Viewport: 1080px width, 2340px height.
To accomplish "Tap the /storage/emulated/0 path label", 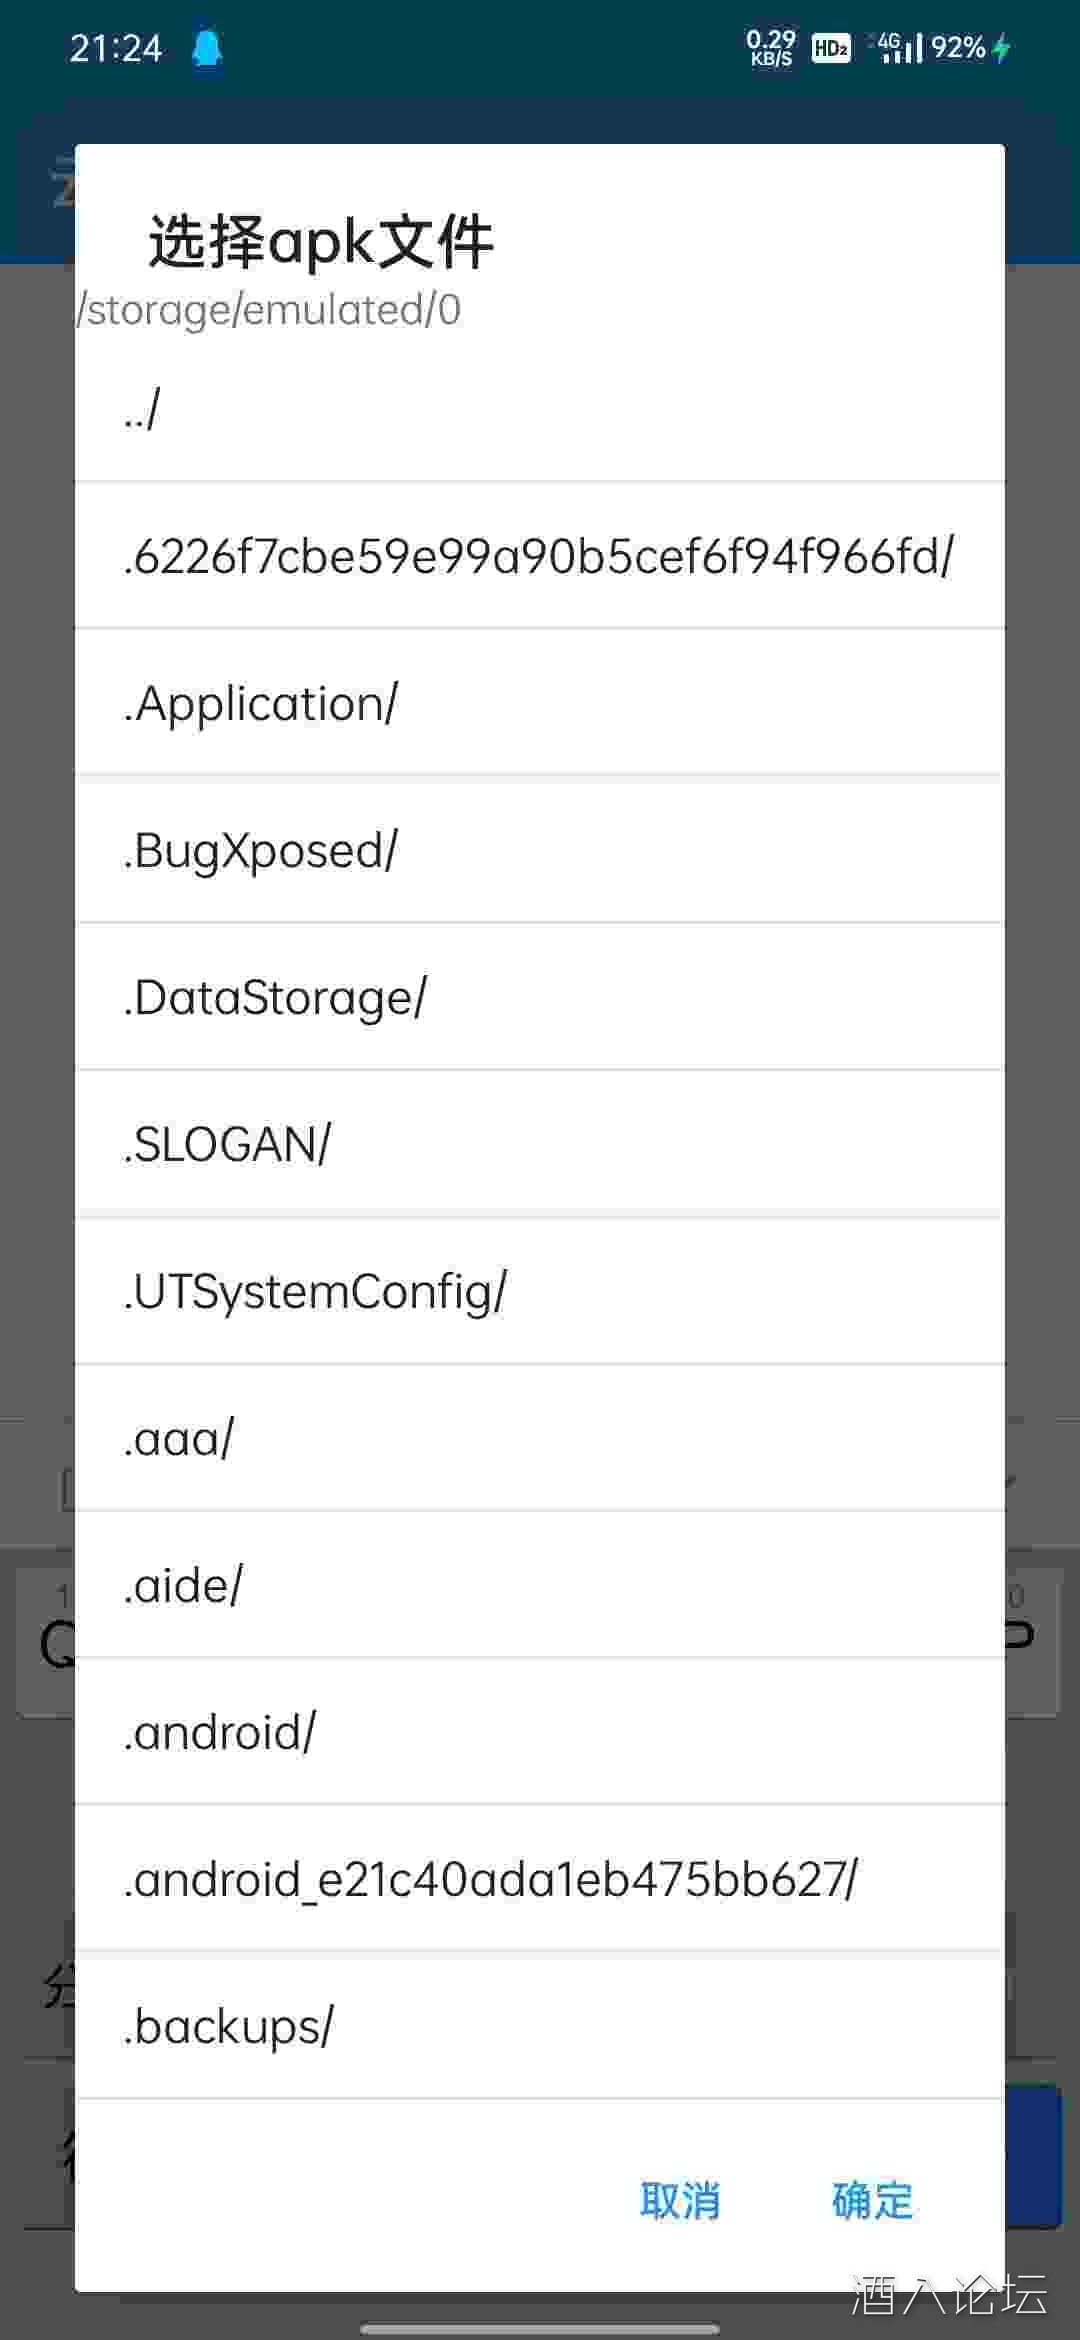I will coord(270,310).
